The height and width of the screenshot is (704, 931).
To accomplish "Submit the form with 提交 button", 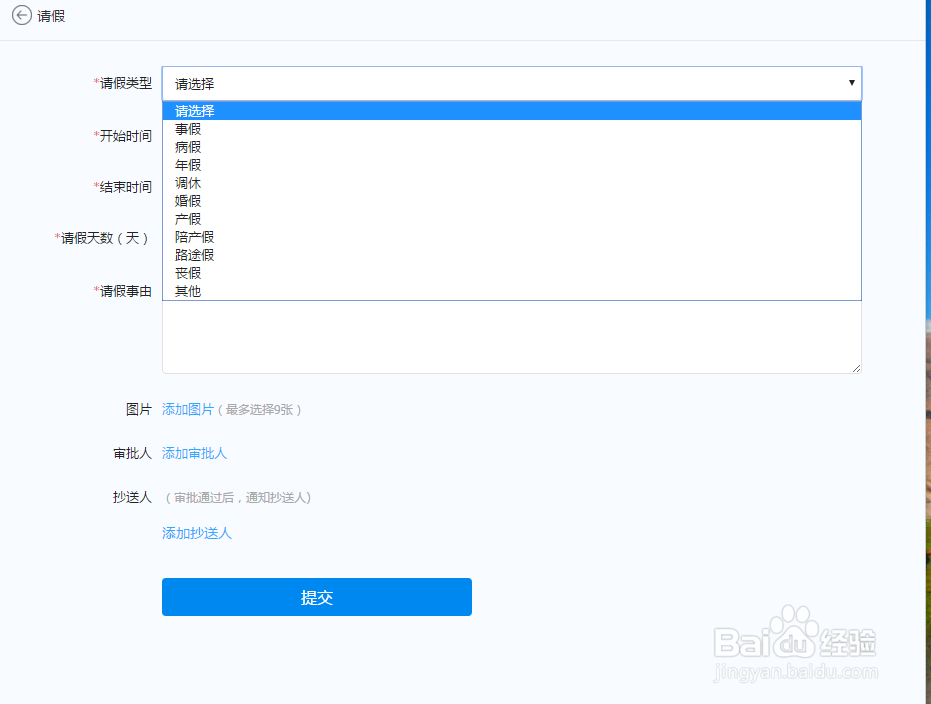I will click(x=317, y=597).
